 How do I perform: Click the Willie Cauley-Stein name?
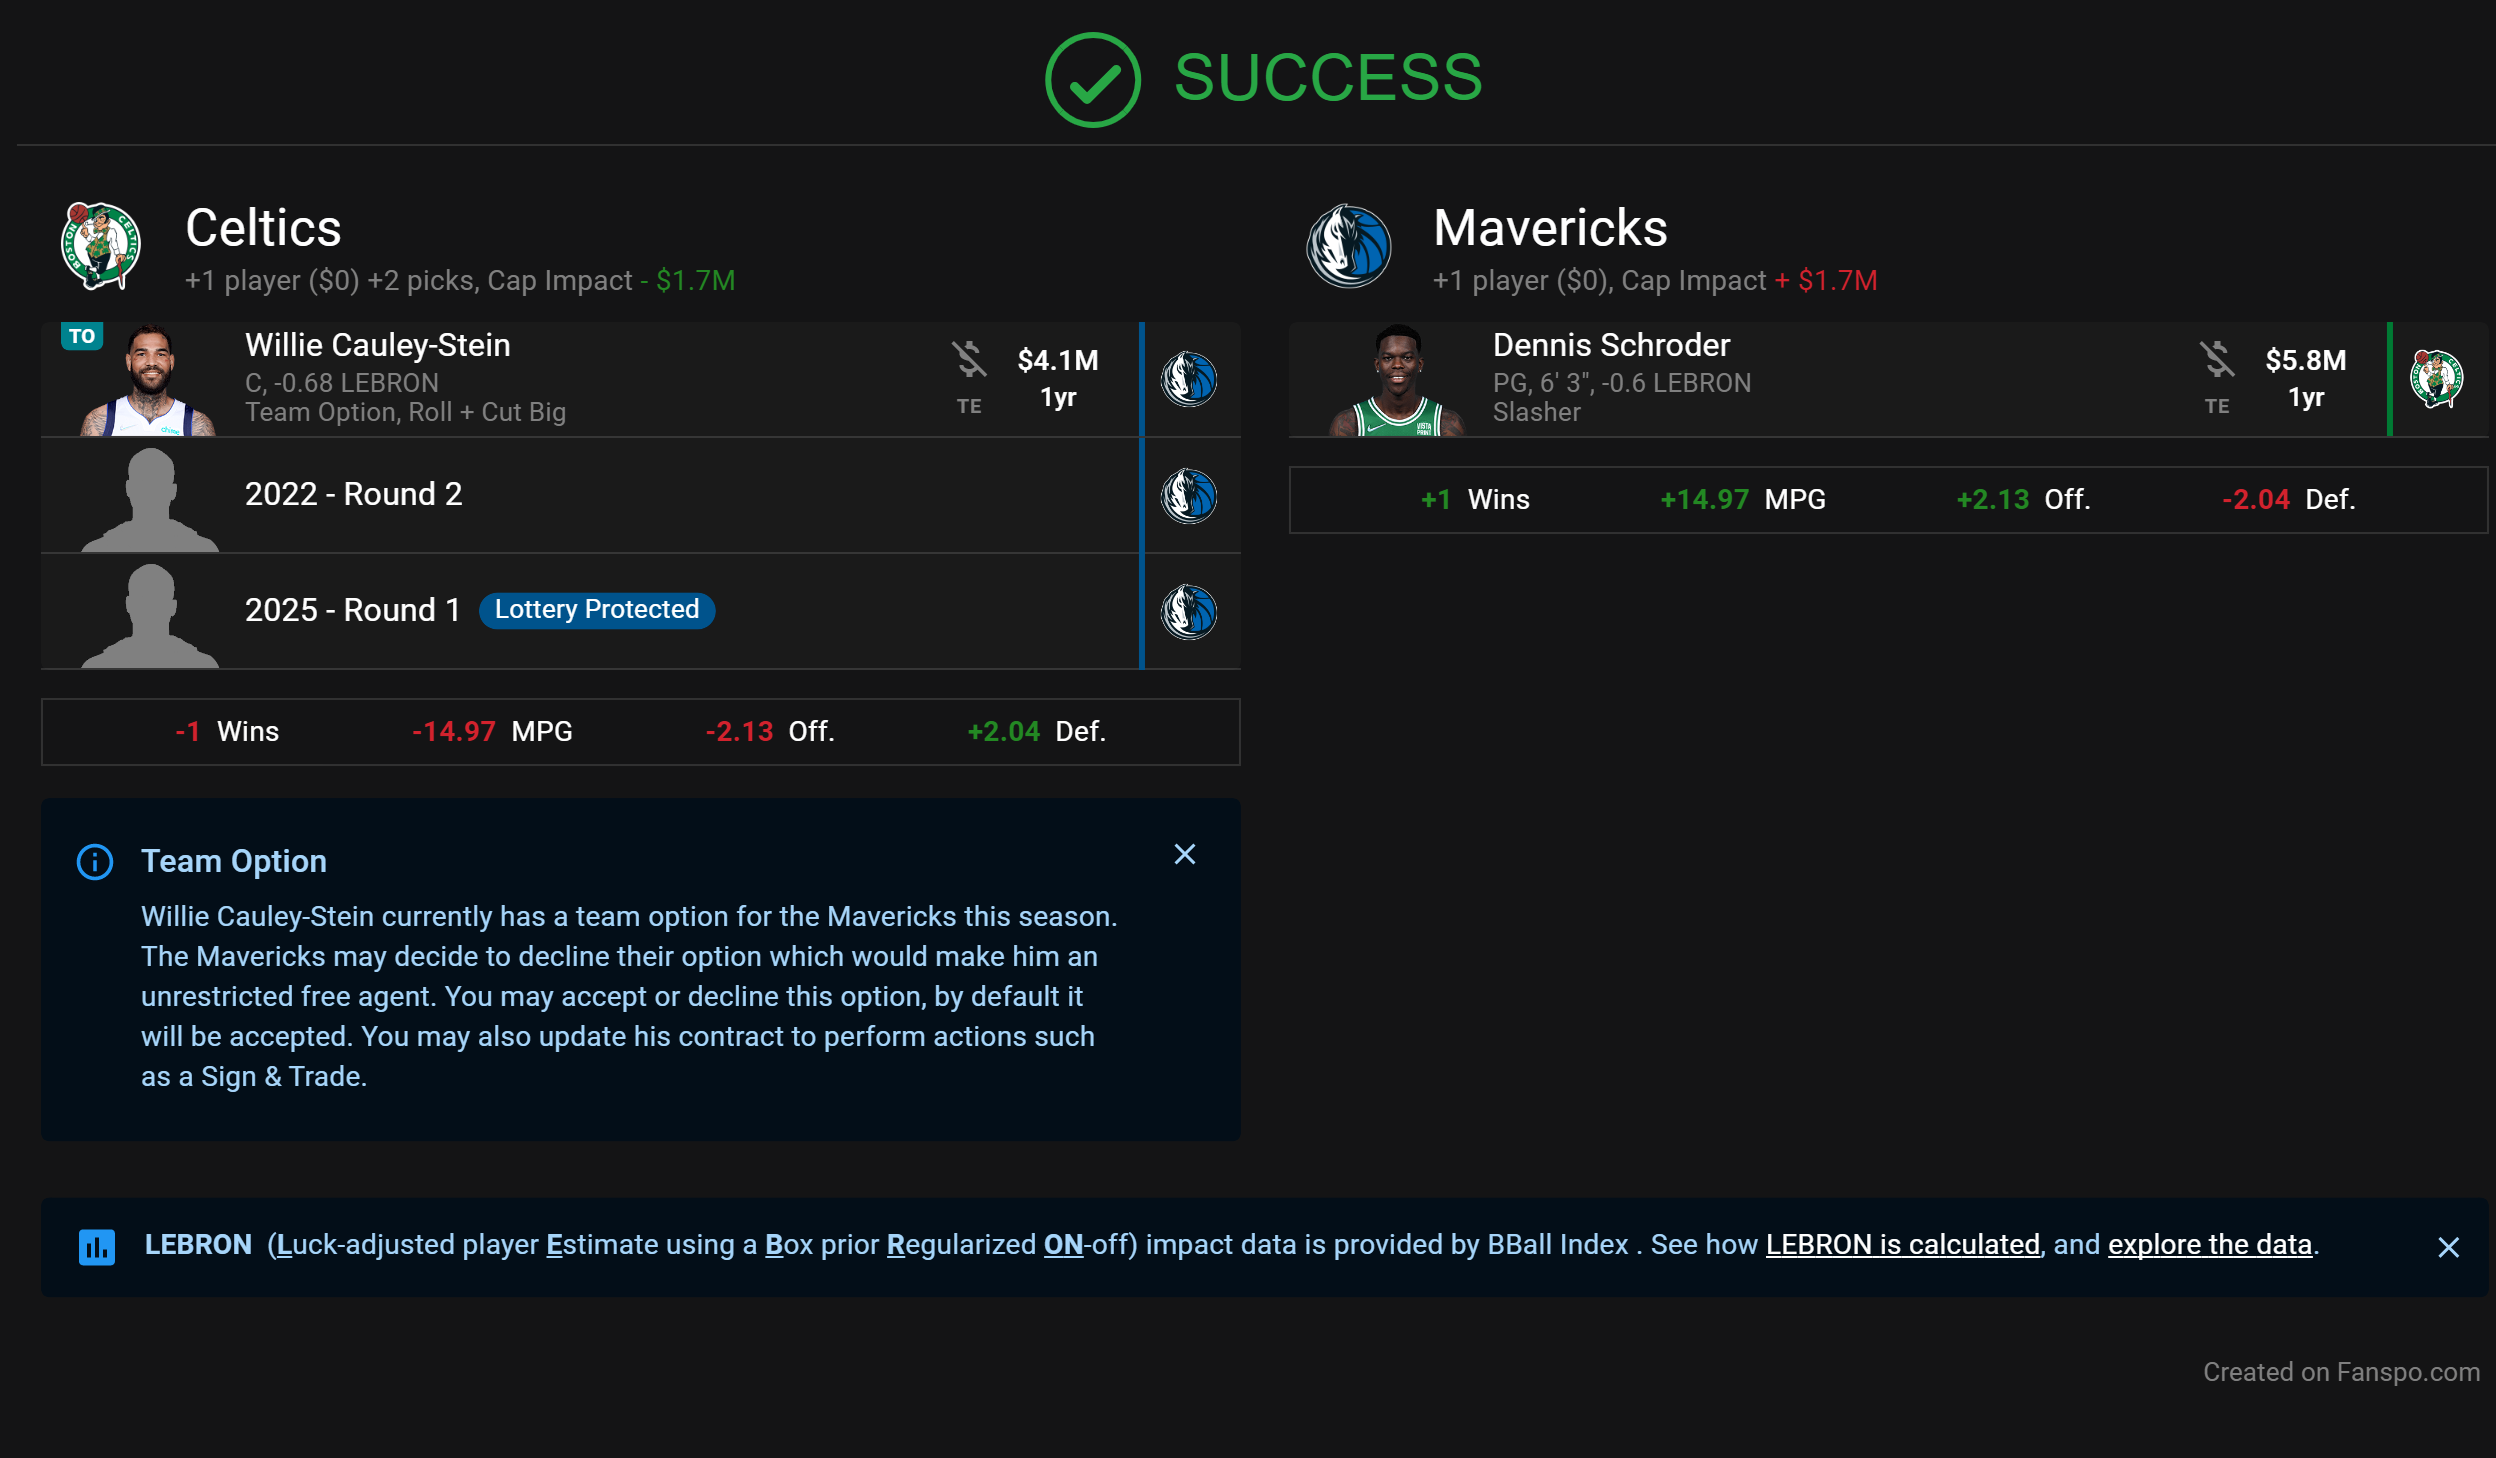click(x=378, y=345)
